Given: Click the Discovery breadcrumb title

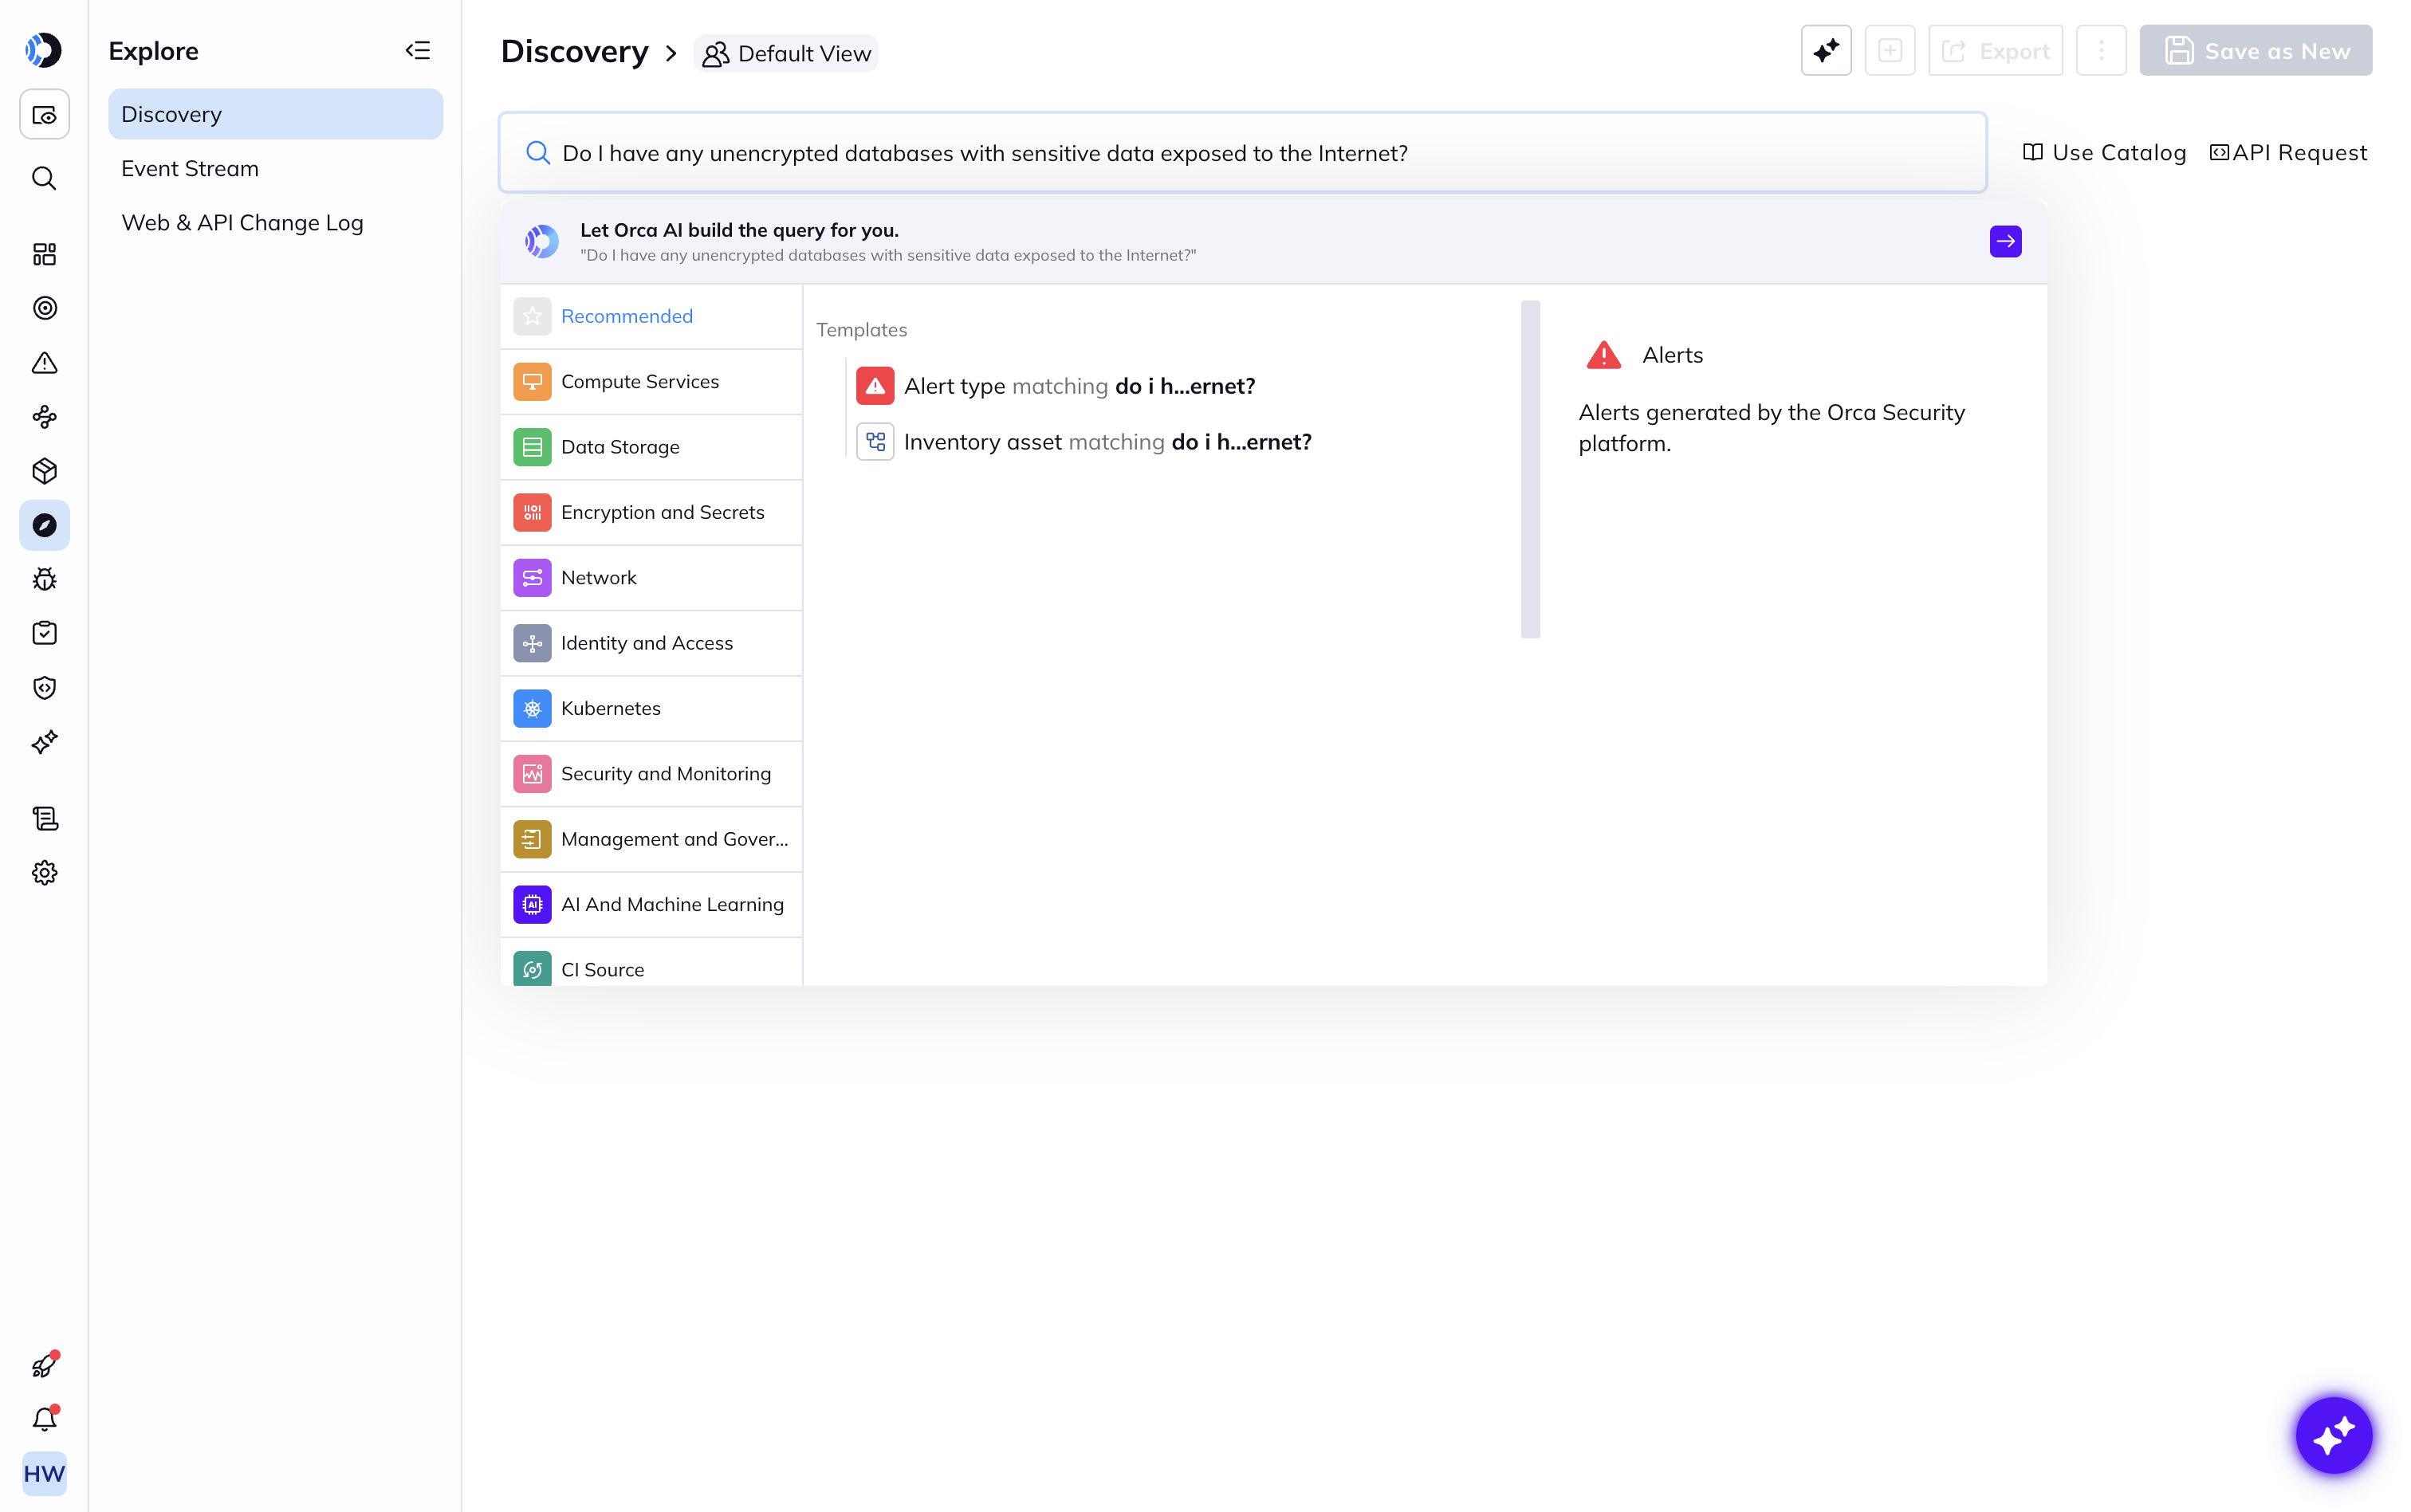Looking at the screenshot, I should pyautogui.click(x=574, y=51).
